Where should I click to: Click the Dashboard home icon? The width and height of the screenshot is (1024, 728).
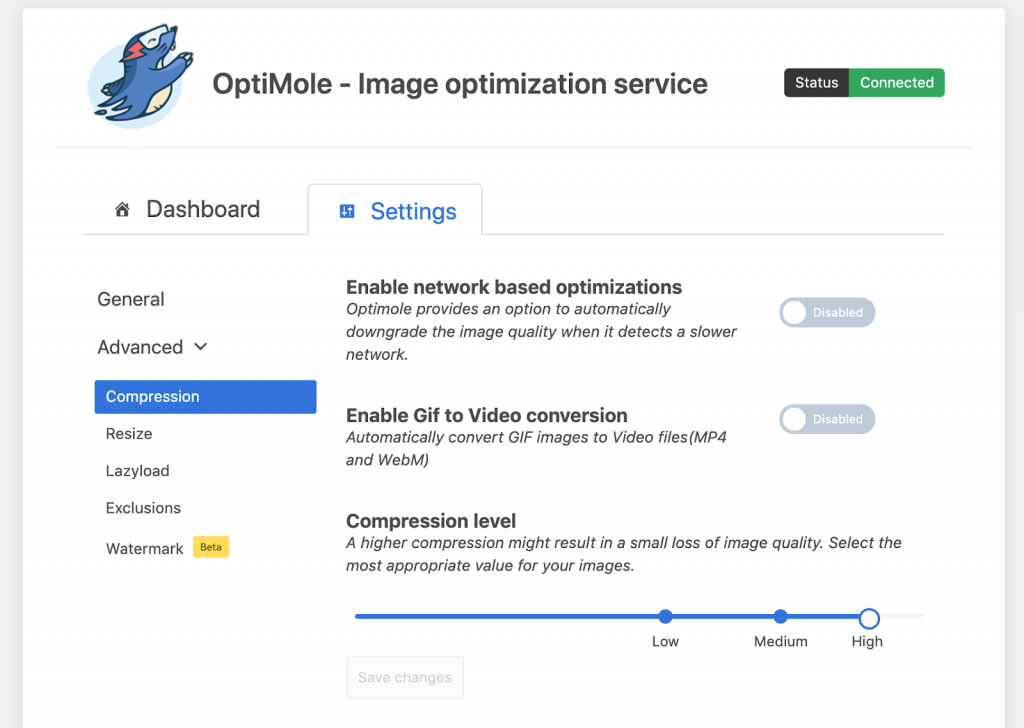tap(122, 210)
